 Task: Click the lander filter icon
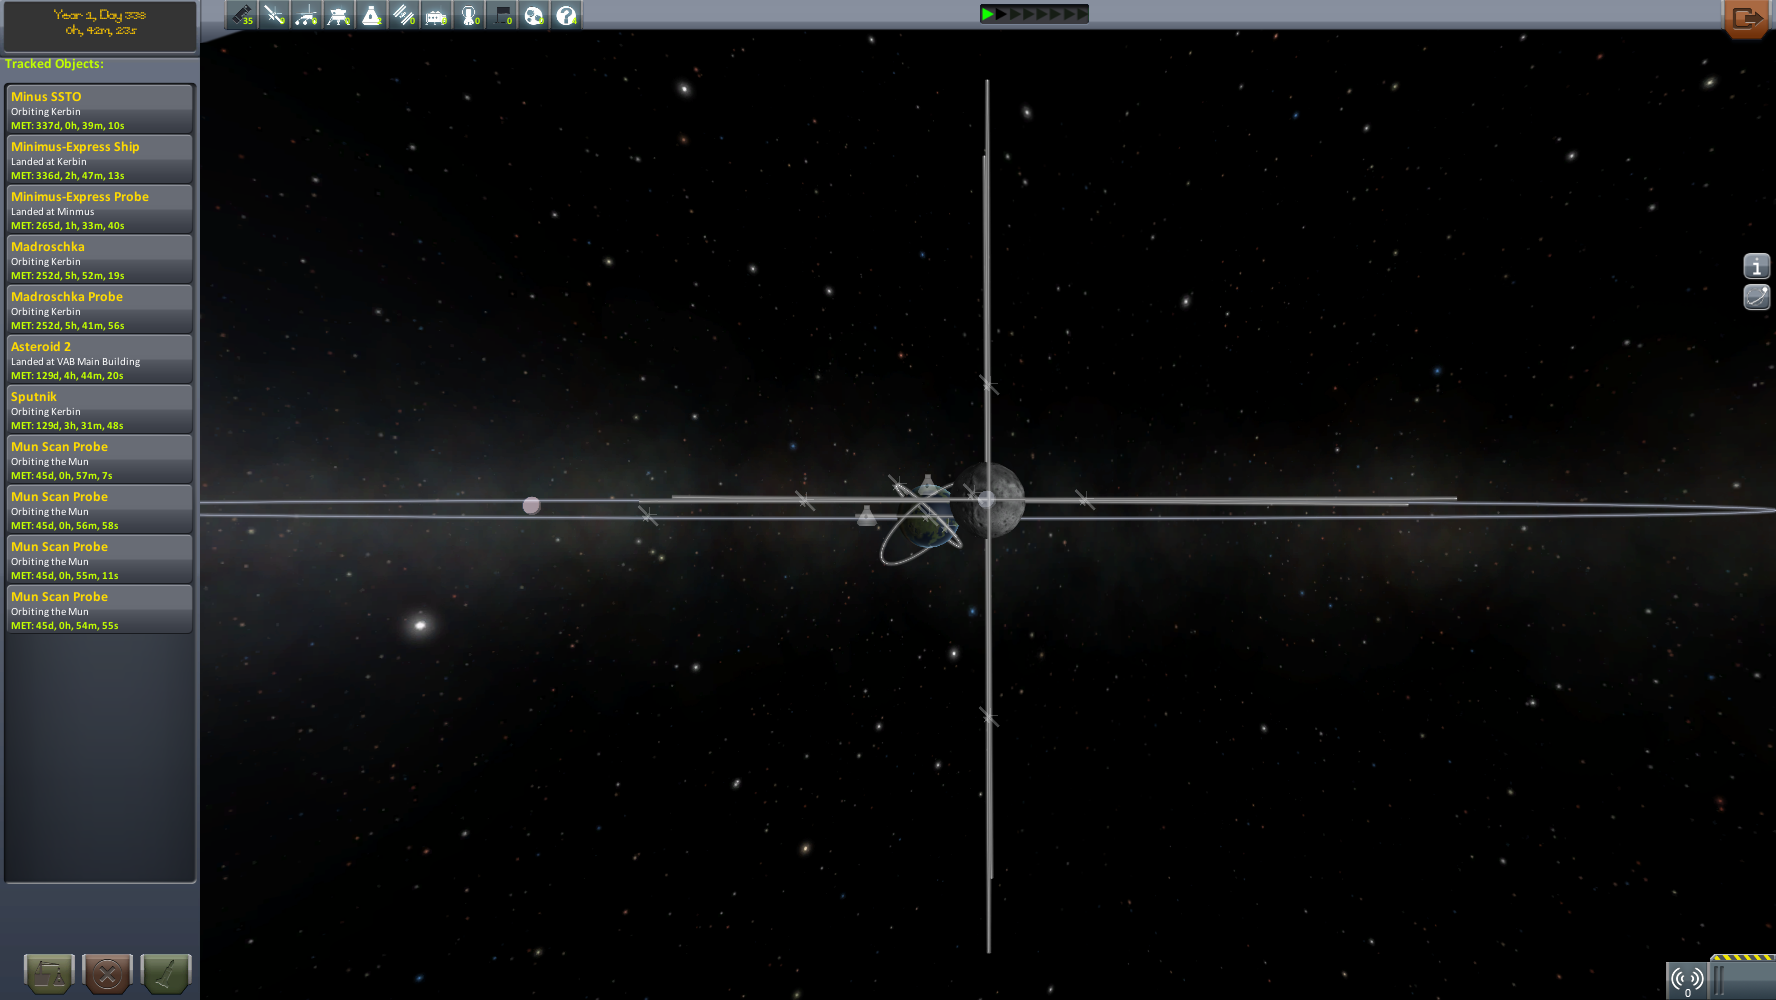pos(339,15)
